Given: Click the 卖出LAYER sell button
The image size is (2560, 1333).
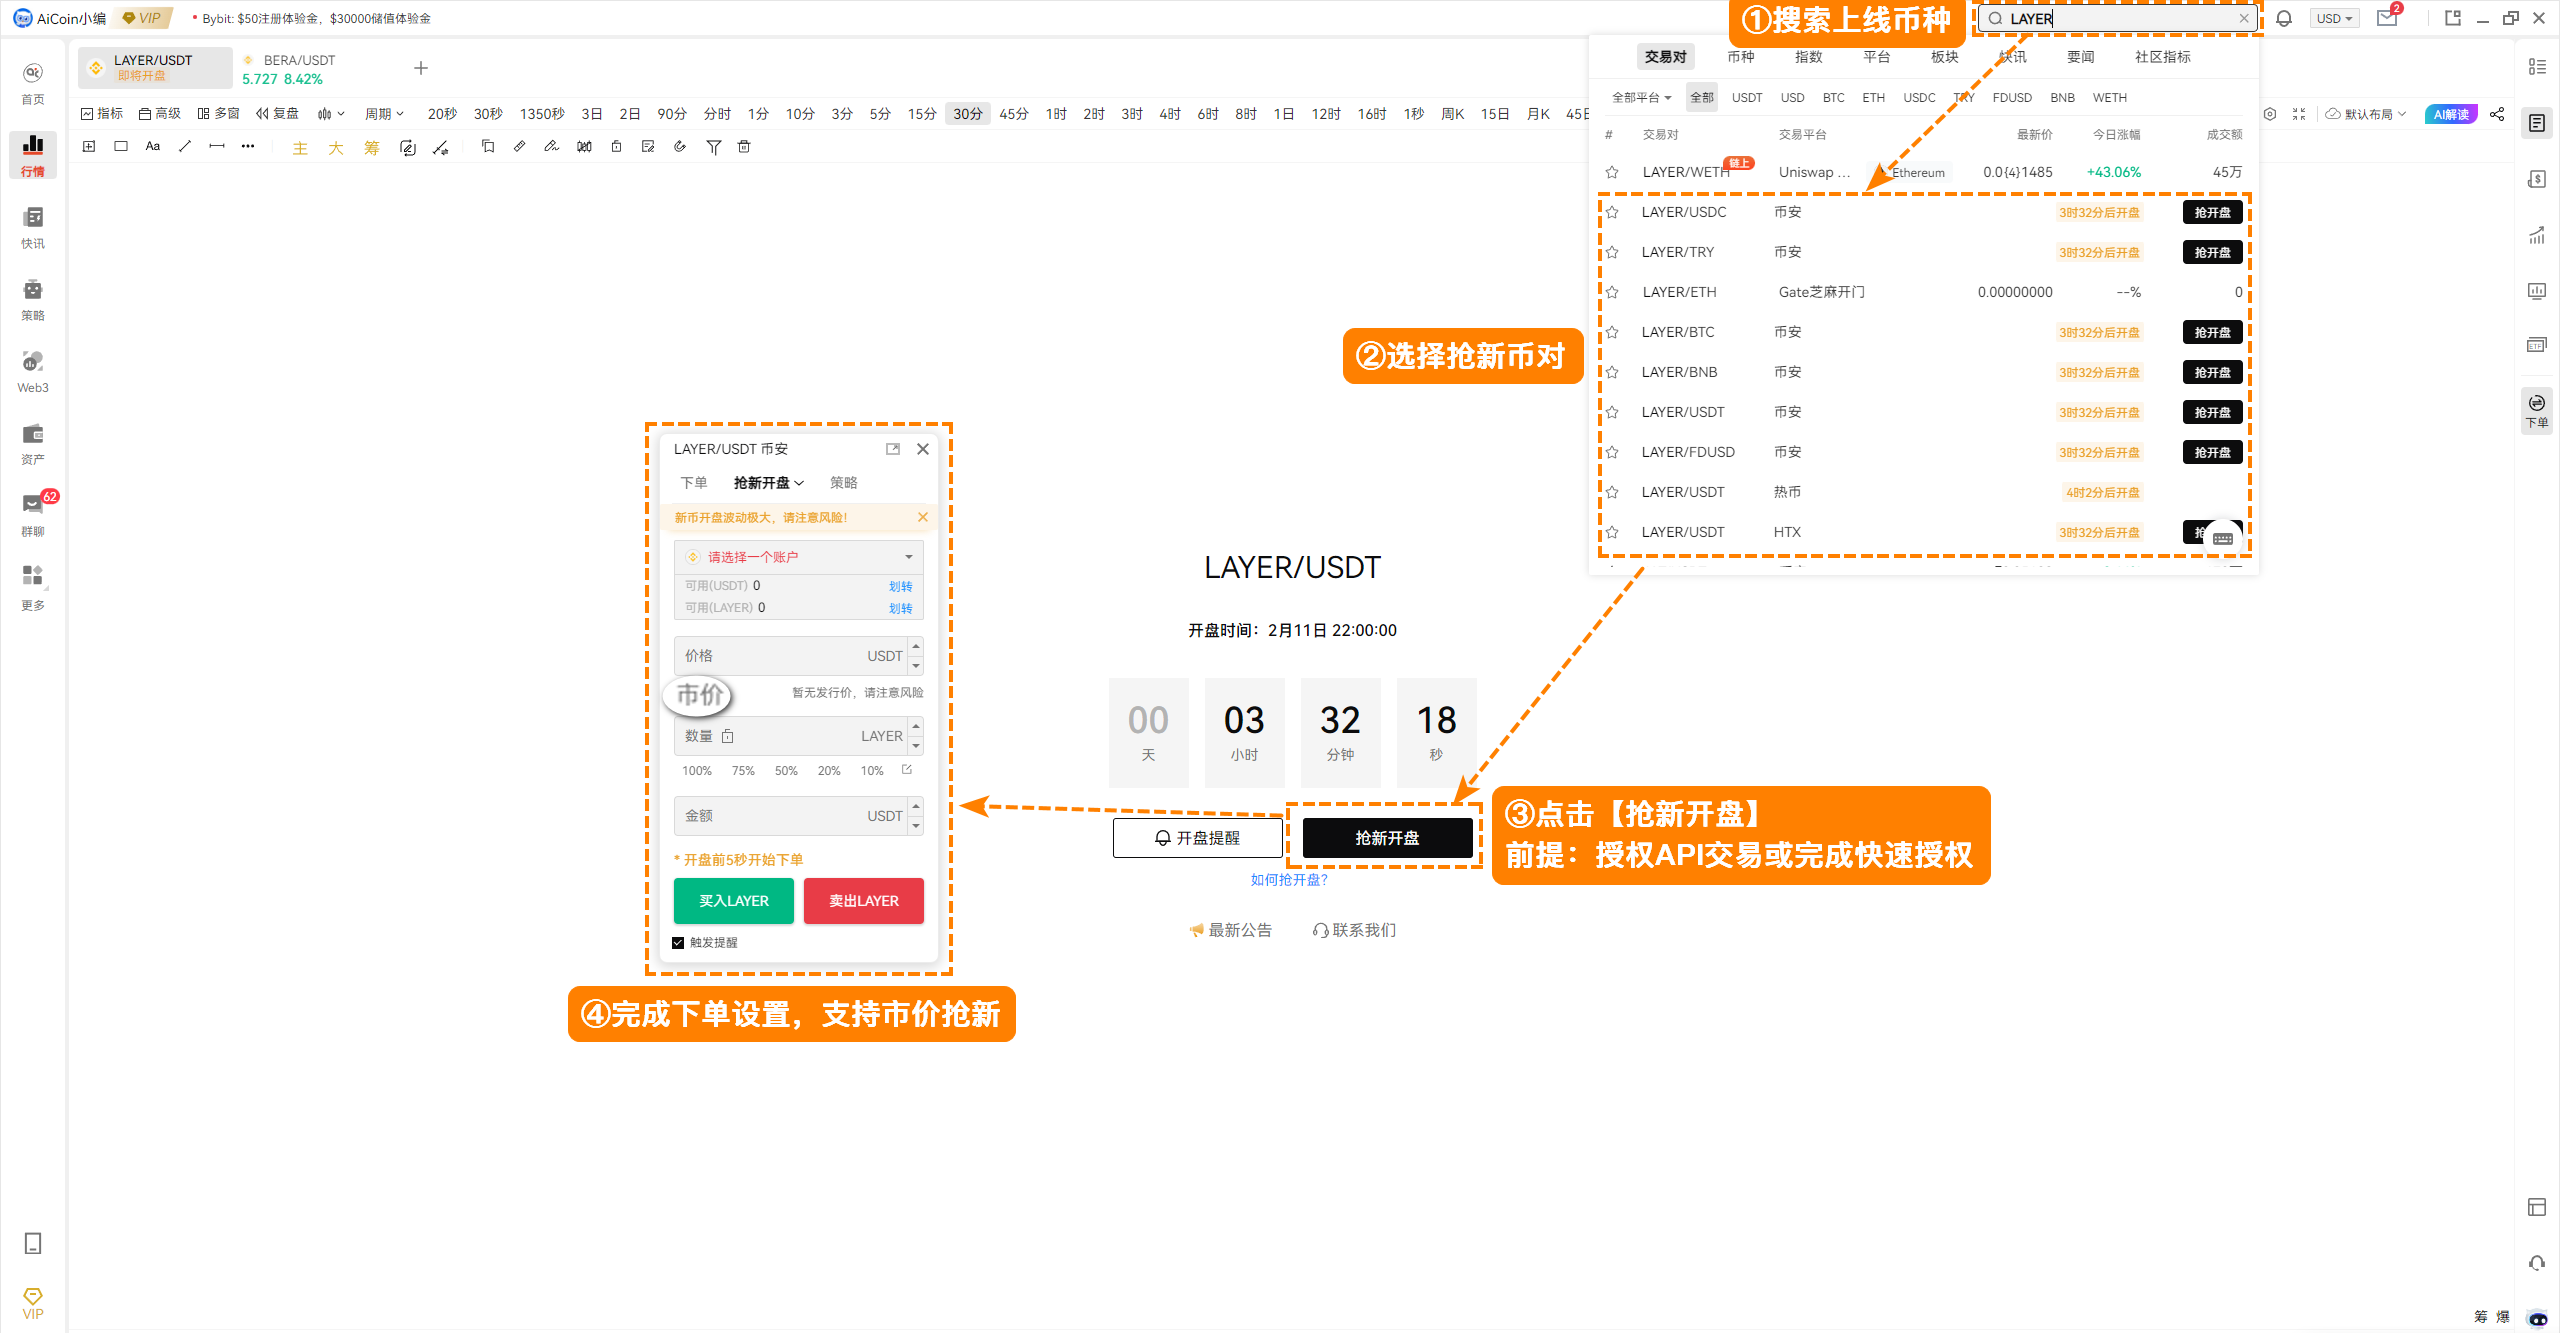Looking at the screenshot, I should (x=864, y=901).
